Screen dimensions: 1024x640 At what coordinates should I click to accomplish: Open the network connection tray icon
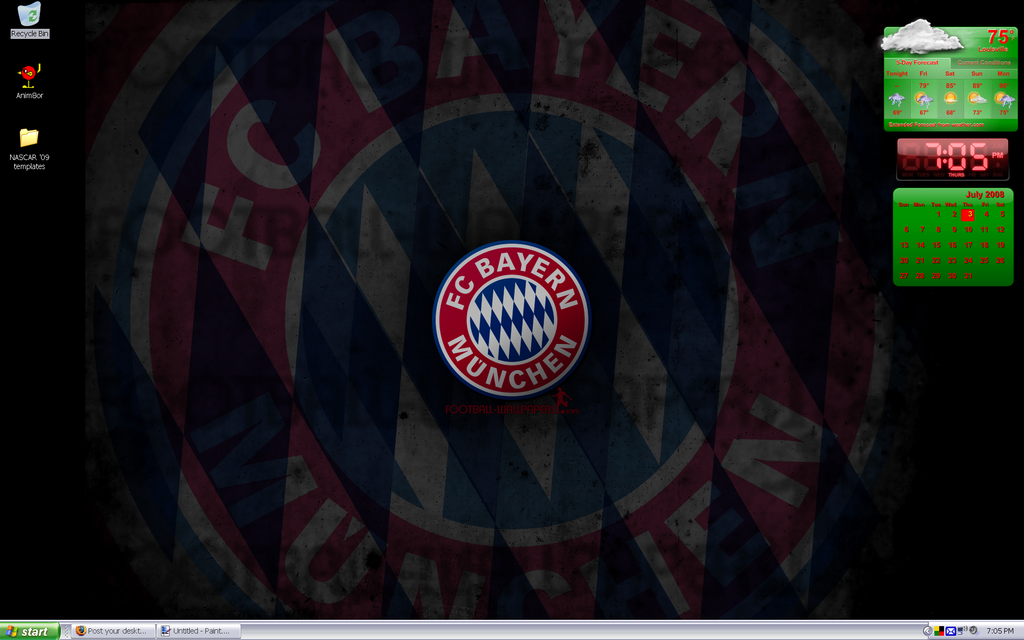coord(962,631)
